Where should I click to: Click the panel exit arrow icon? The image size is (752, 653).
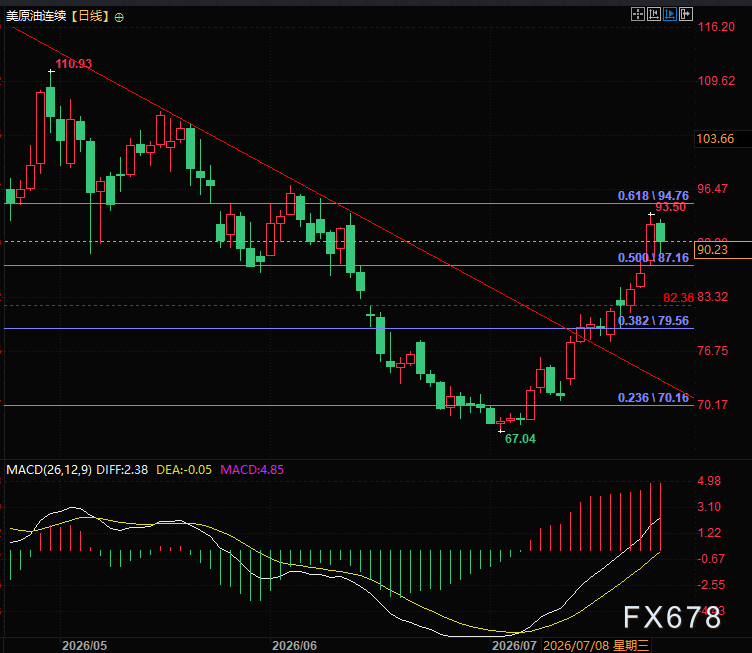coord(686,14)
